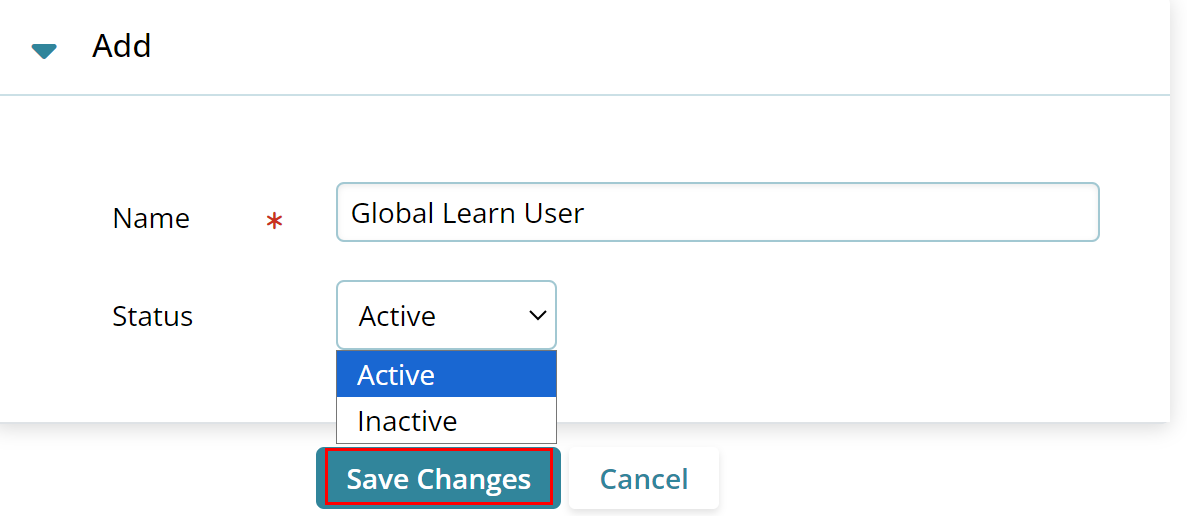Viewport: 1187px width, 516px height.
Task: Place cursor in Global Learn User text
Action: click(x=468, y=213)
